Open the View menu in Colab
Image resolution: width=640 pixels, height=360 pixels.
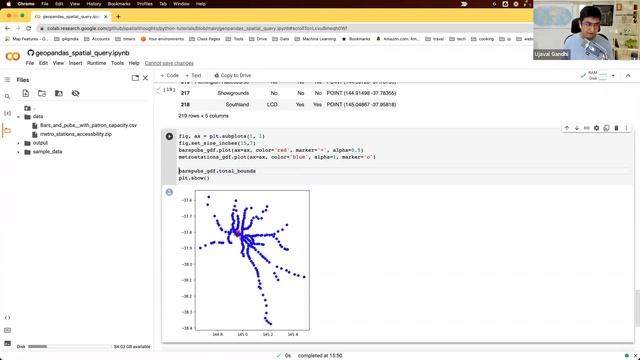(58, 63)
